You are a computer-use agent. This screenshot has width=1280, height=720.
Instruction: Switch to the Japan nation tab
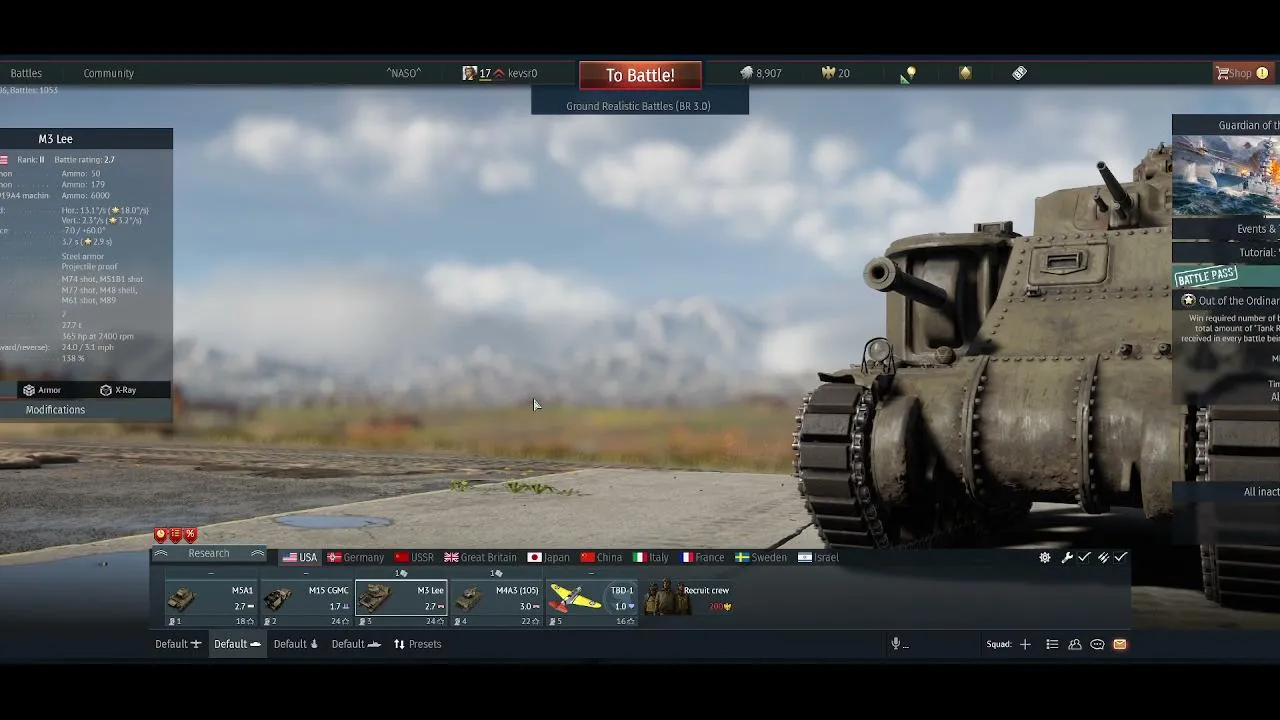[549, 558]
